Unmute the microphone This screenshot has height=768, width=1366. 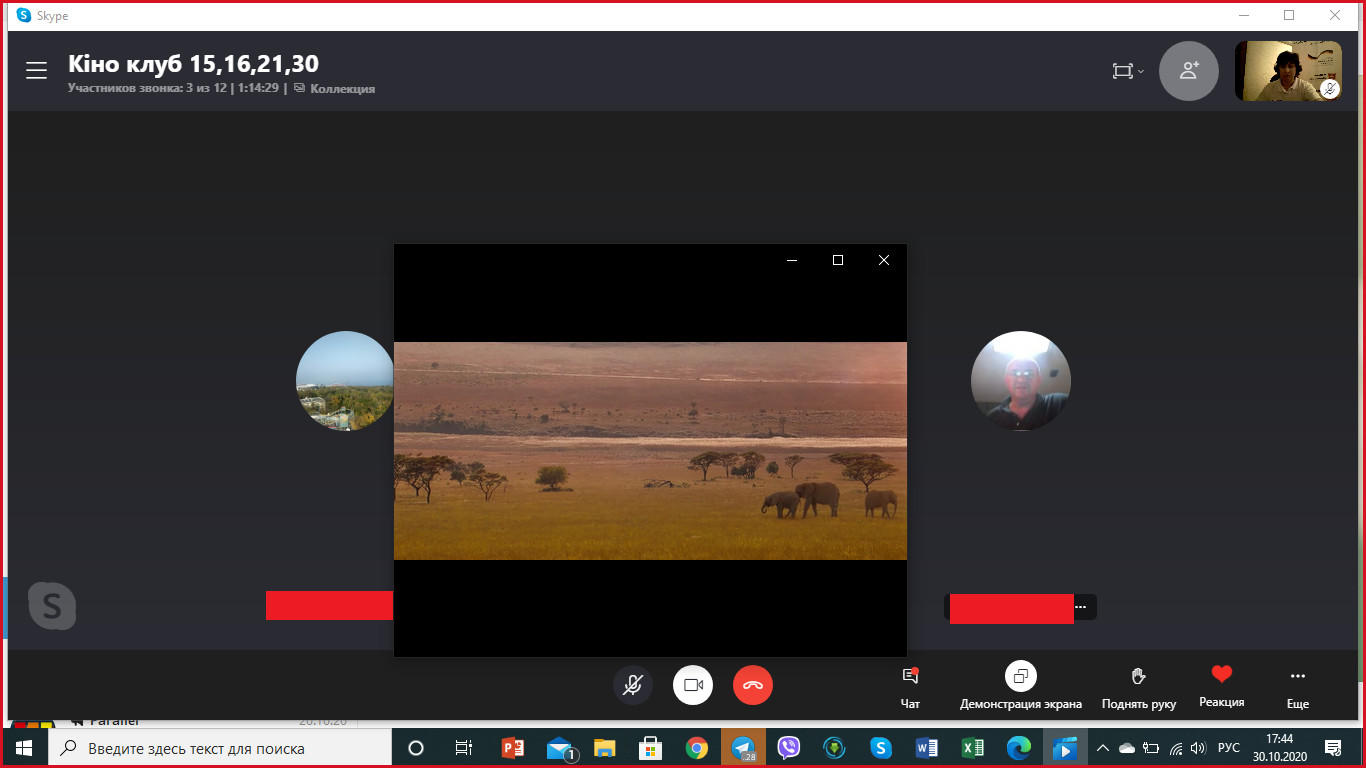(633, 685)
